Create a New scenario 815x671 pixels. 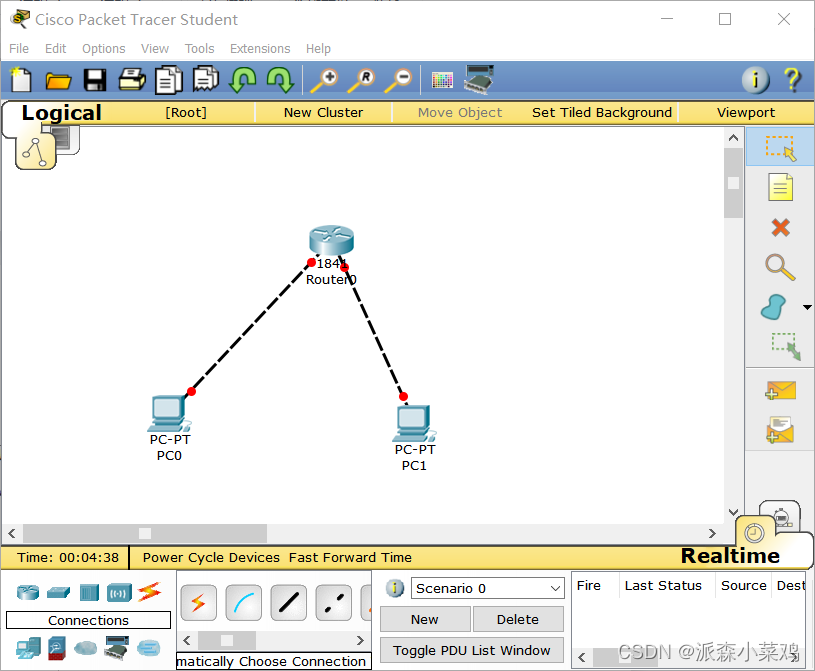coord(425,620)
